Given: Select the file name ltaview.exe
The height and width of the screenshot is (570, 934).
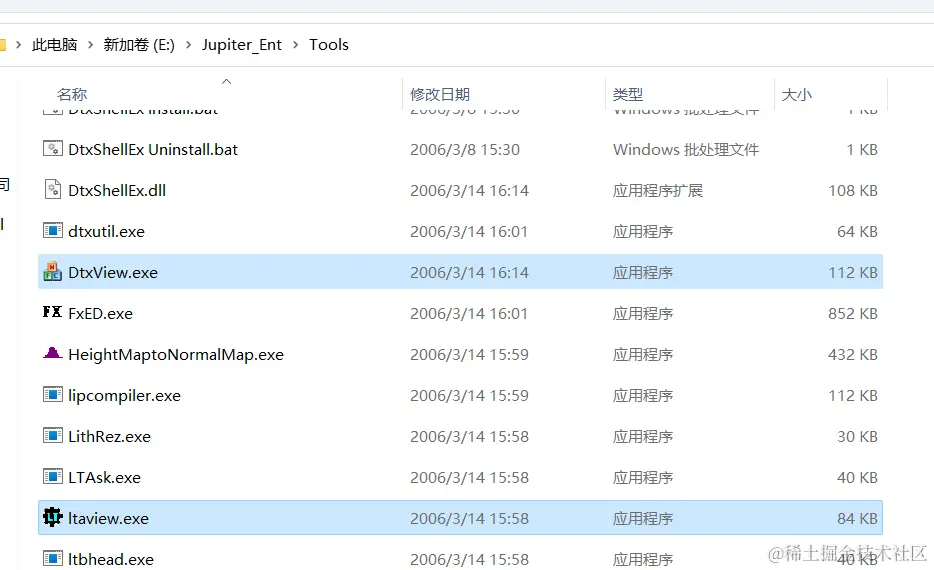Looking at the screenshot, I should (x=108, y=519).
